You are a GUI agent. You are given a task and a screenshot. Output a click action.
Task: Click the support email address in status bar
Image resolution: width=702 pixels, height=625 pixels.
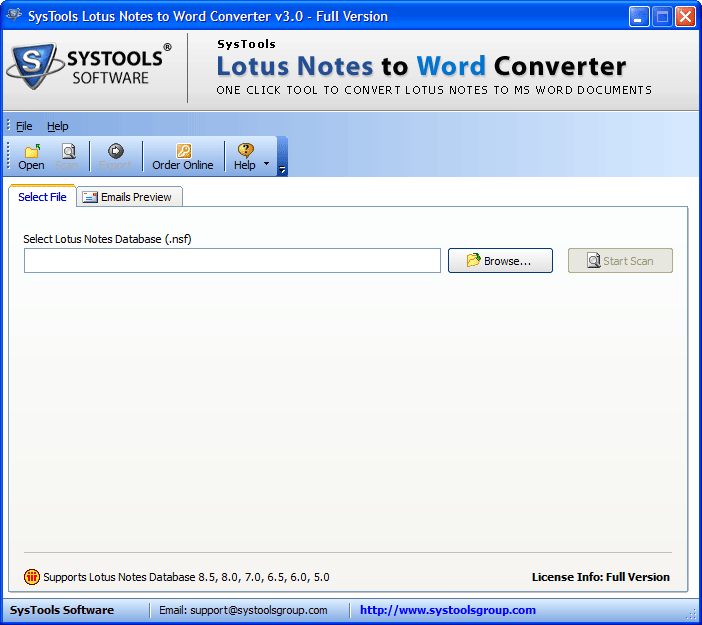click(243, 610)
